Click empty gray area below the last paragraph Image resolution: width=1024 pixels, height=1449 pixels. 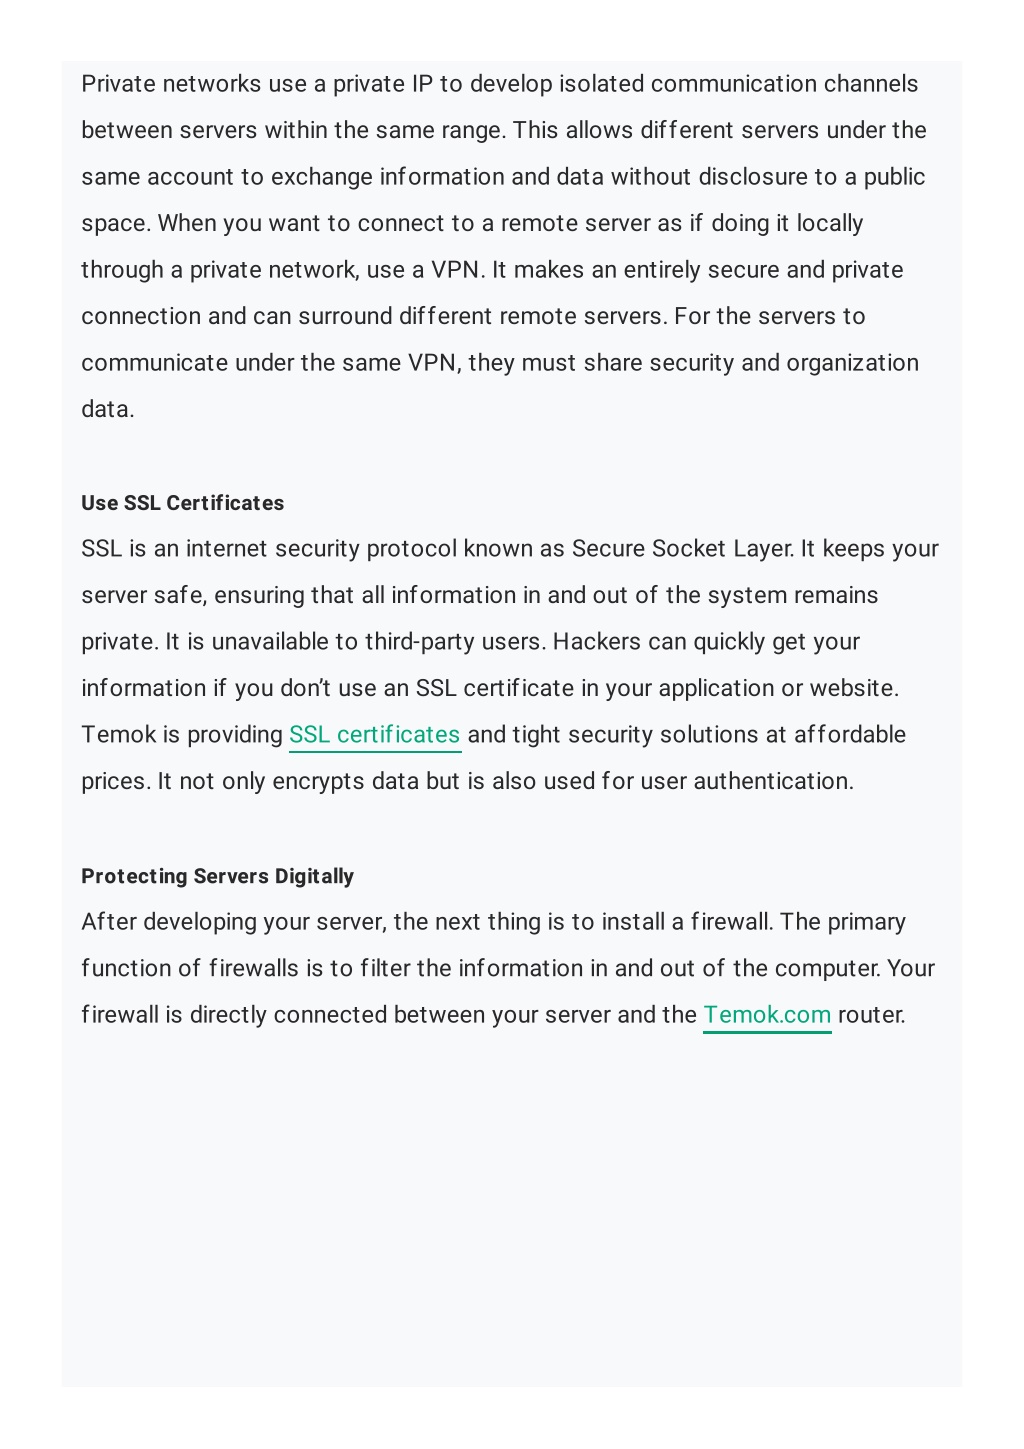pos(512,1210)
